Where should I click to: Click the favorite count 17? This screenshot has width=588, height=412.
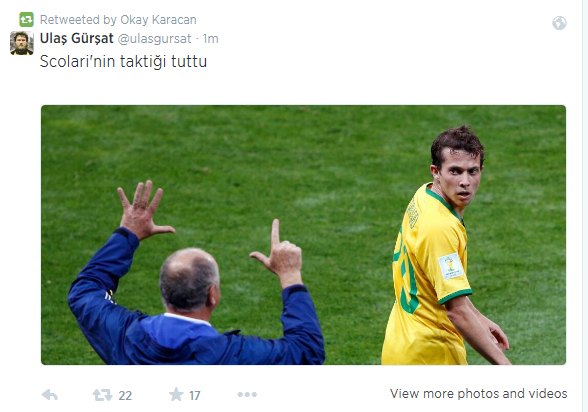[x=195, y=396]
